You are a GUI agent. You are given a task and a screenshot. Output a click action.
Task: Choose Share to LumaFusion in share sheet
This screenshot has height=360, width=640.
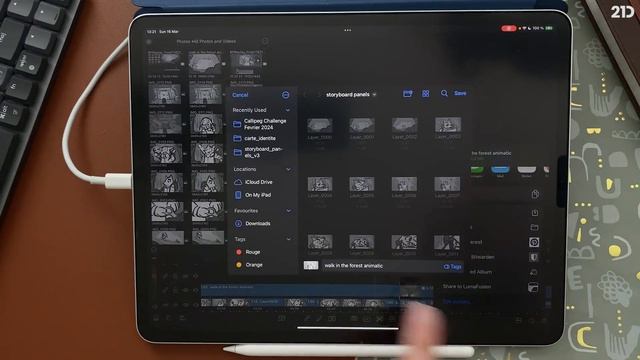click(x=467, y=287)
